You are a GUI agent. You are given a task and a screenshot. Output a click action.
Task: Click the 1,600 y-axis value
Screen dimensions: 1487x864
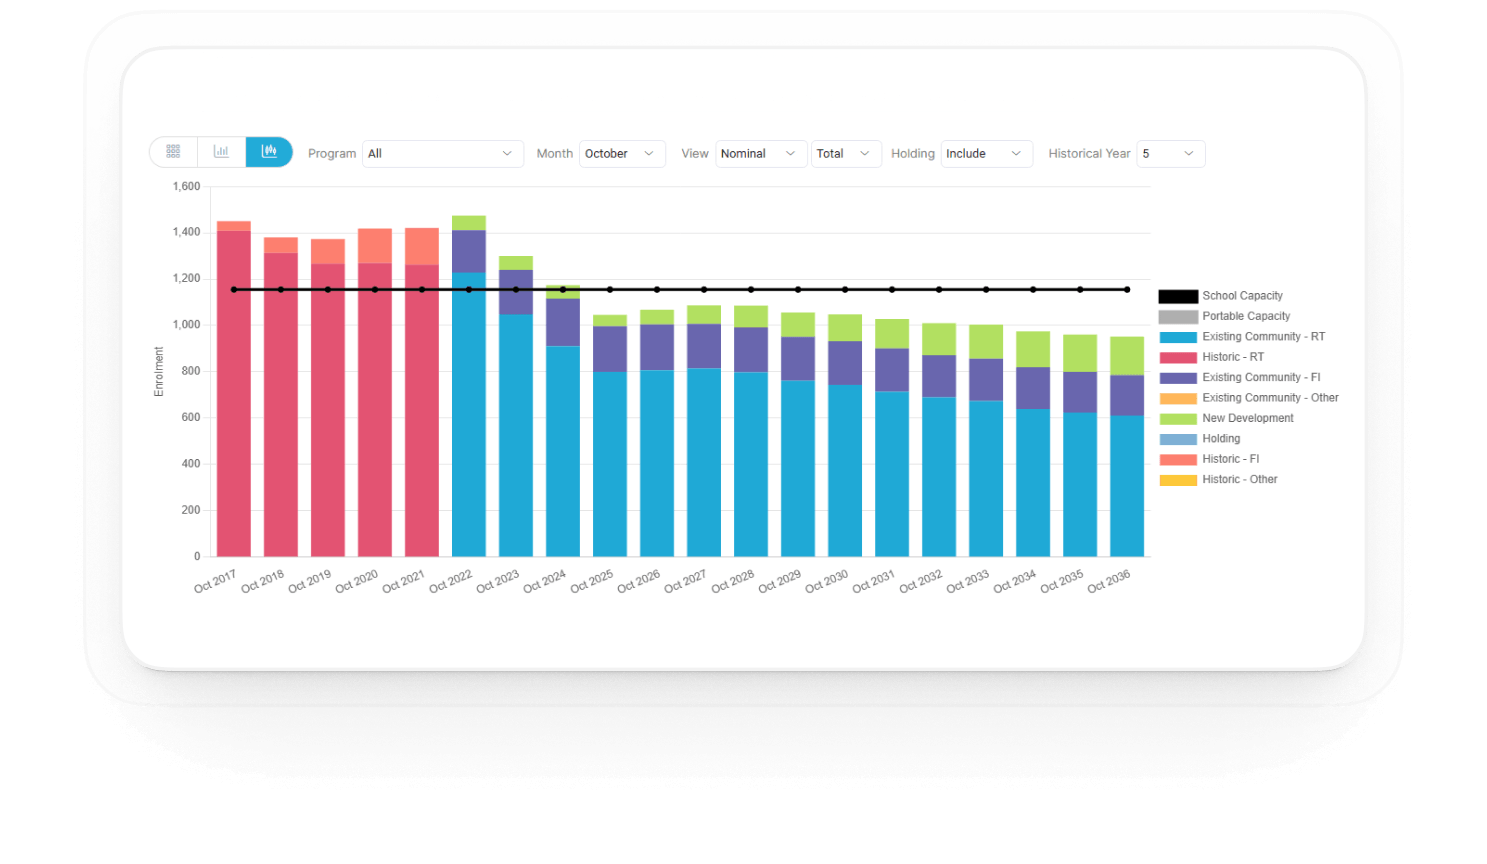(x=187, y=187)
